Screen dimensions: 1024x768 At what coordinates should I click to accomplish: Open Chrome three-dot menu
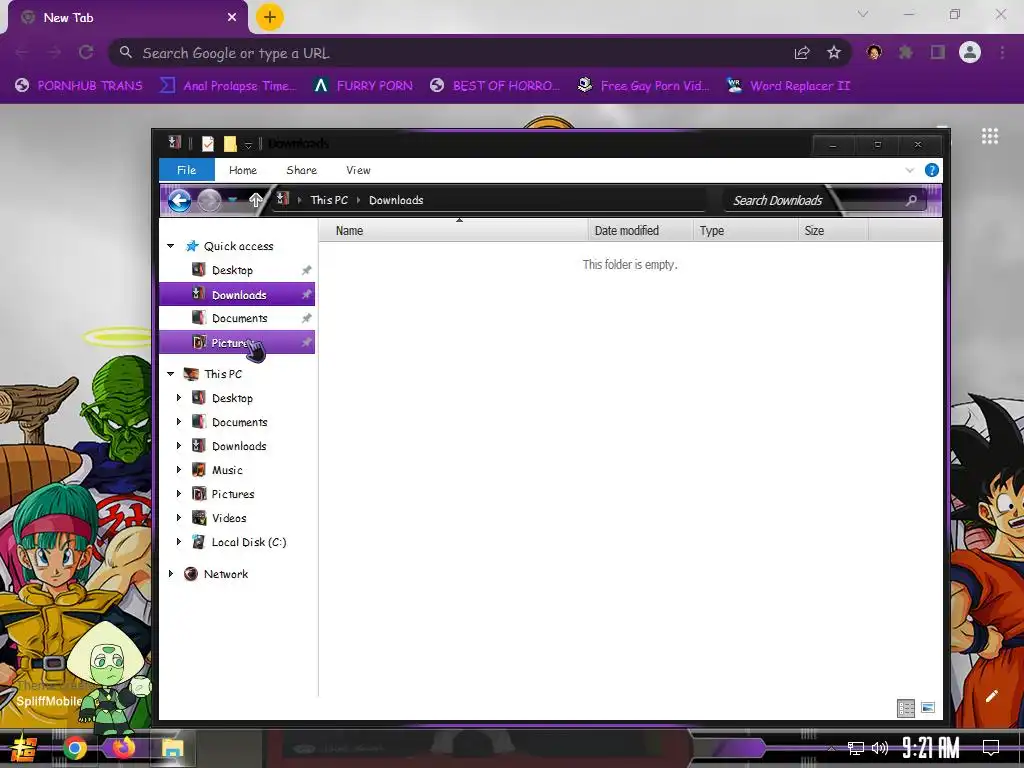coord(1002,52)
